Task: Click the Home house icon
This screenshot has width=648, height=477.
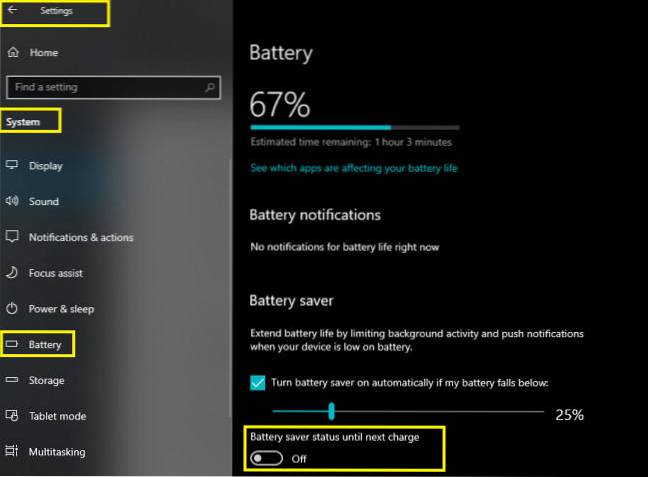Action: pyautogui.click(x=13, y=52)
